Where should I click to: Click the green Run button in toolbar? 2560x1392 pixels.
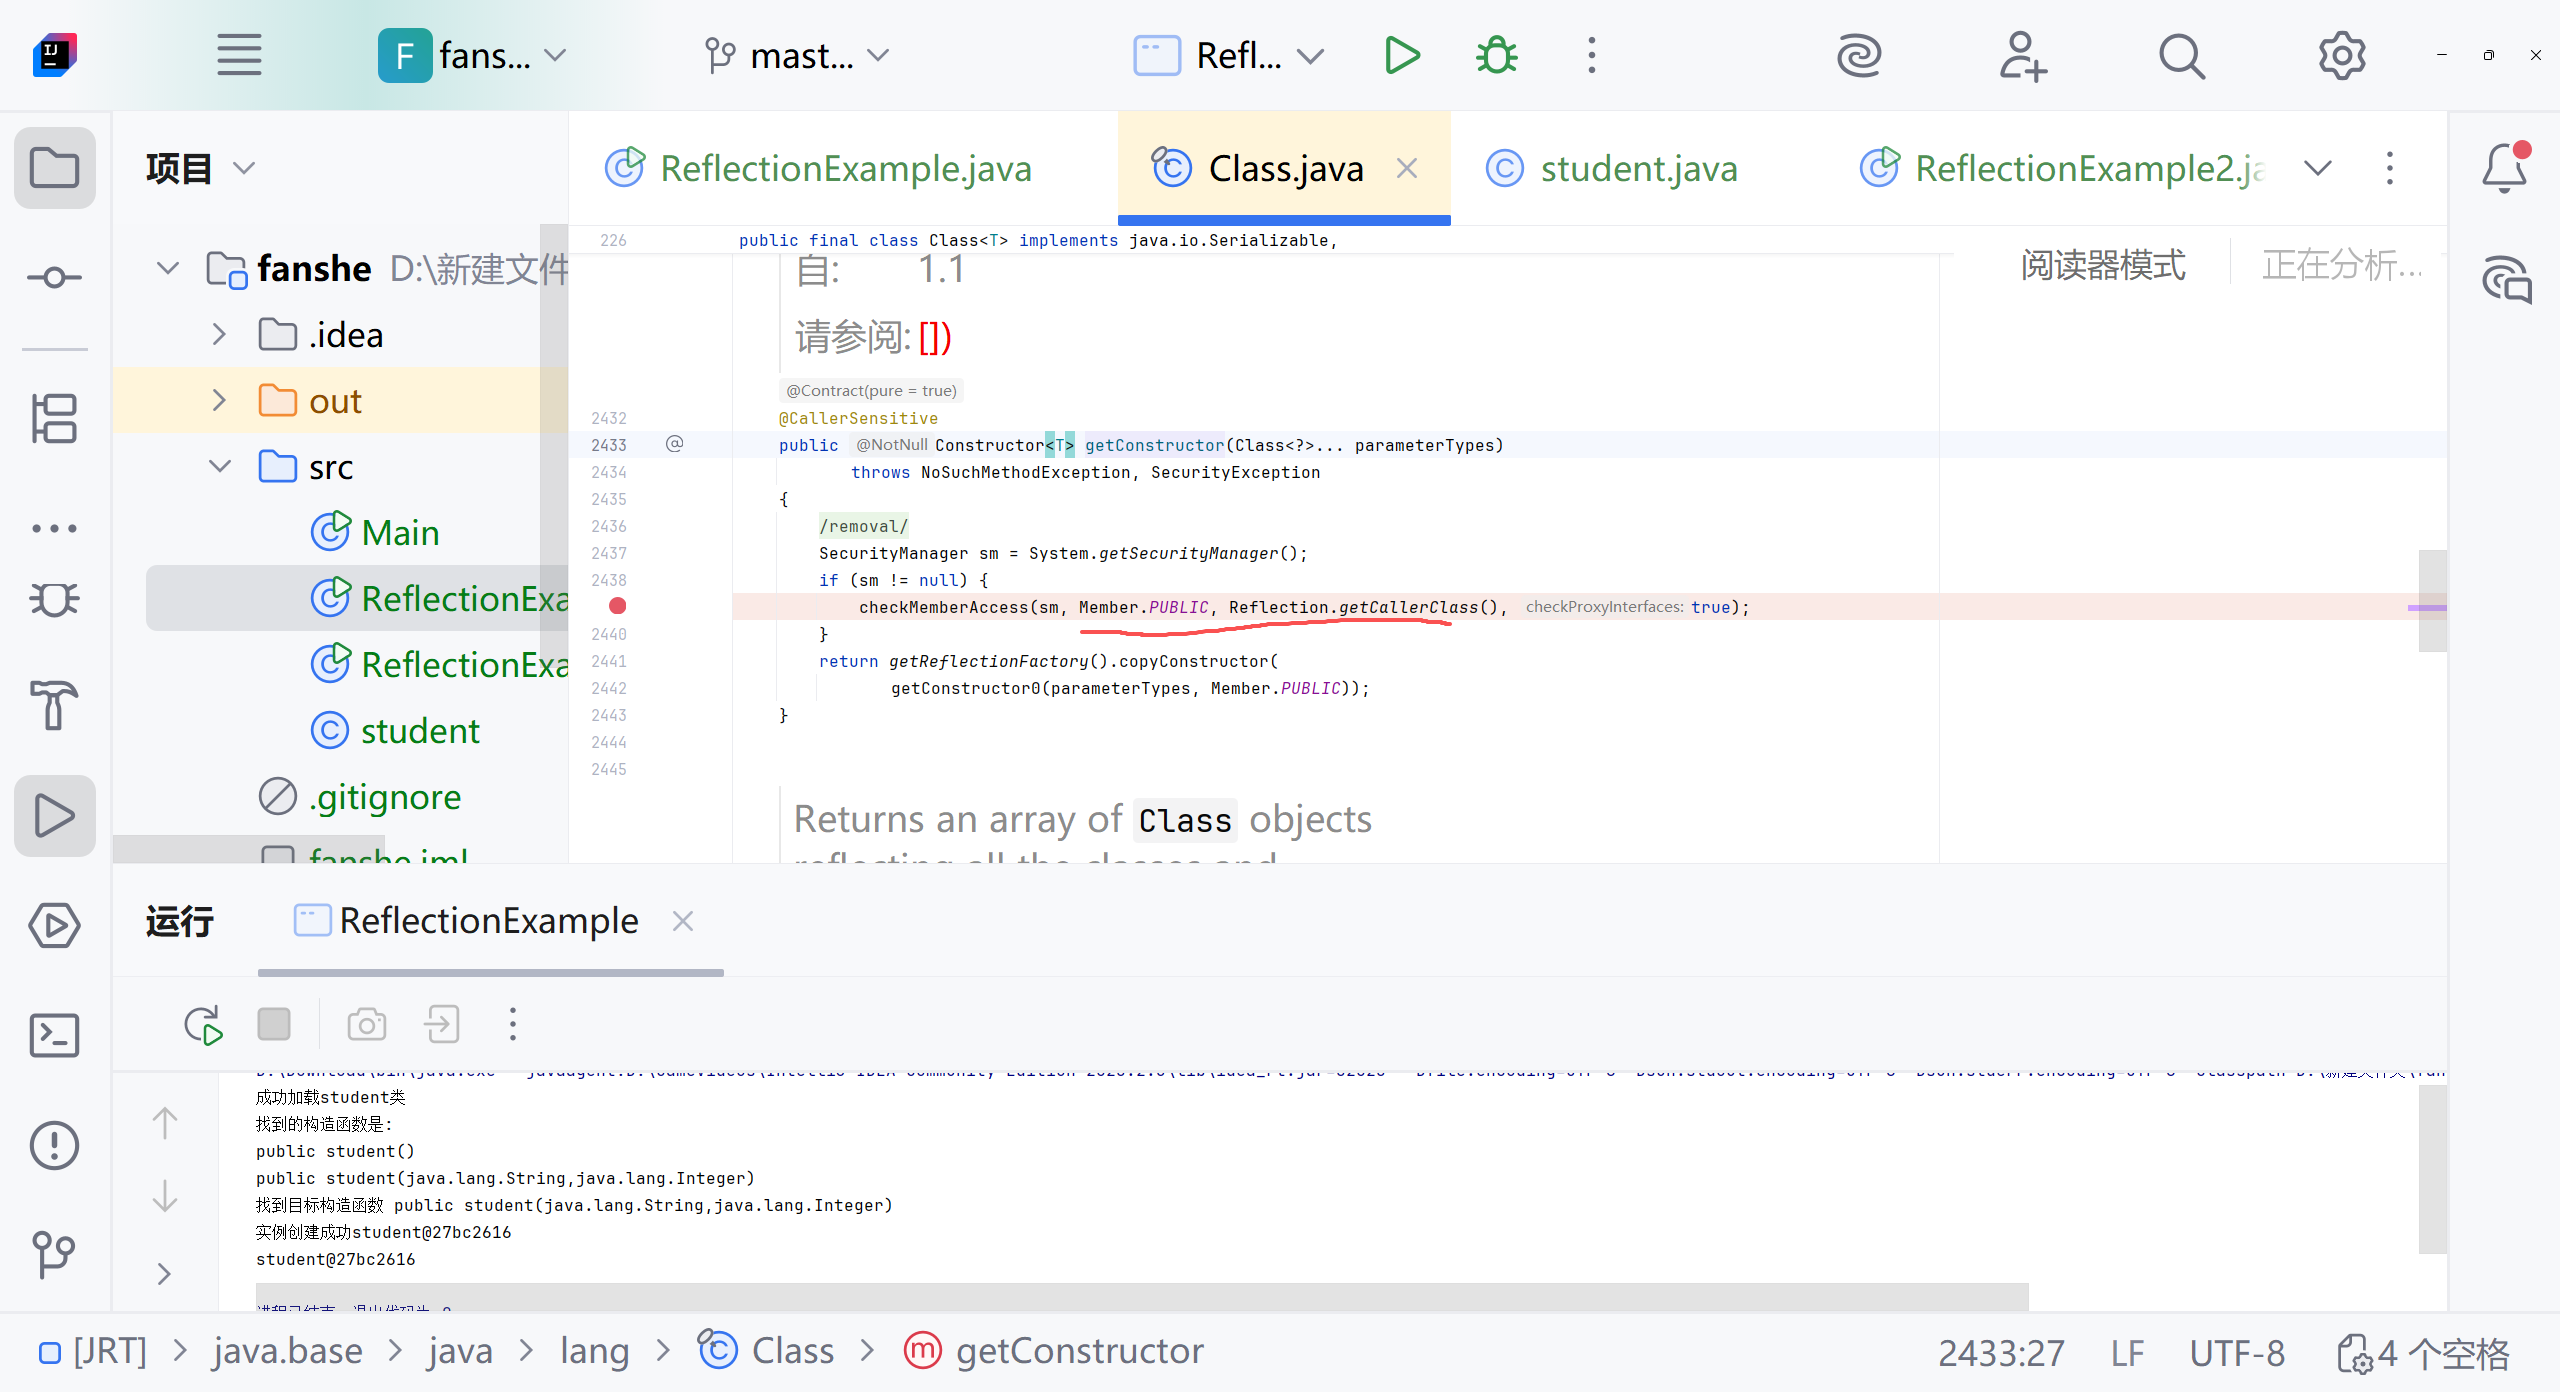(x=1402, y=56)
